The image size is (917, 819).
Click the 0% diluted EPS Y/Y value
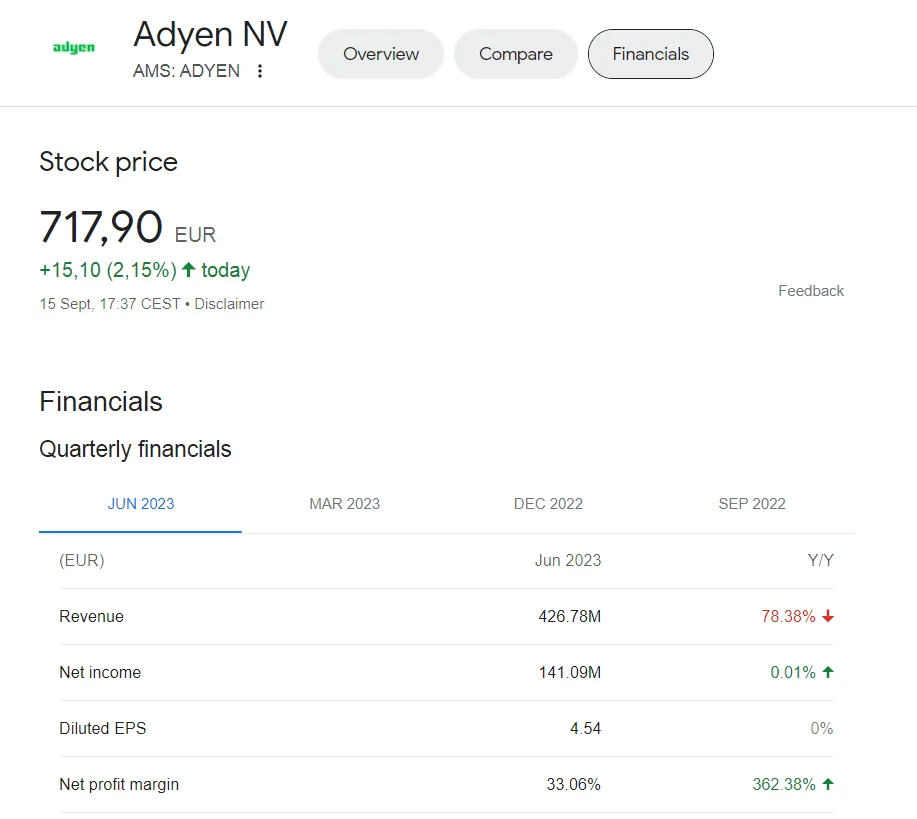tap(822, 728)
